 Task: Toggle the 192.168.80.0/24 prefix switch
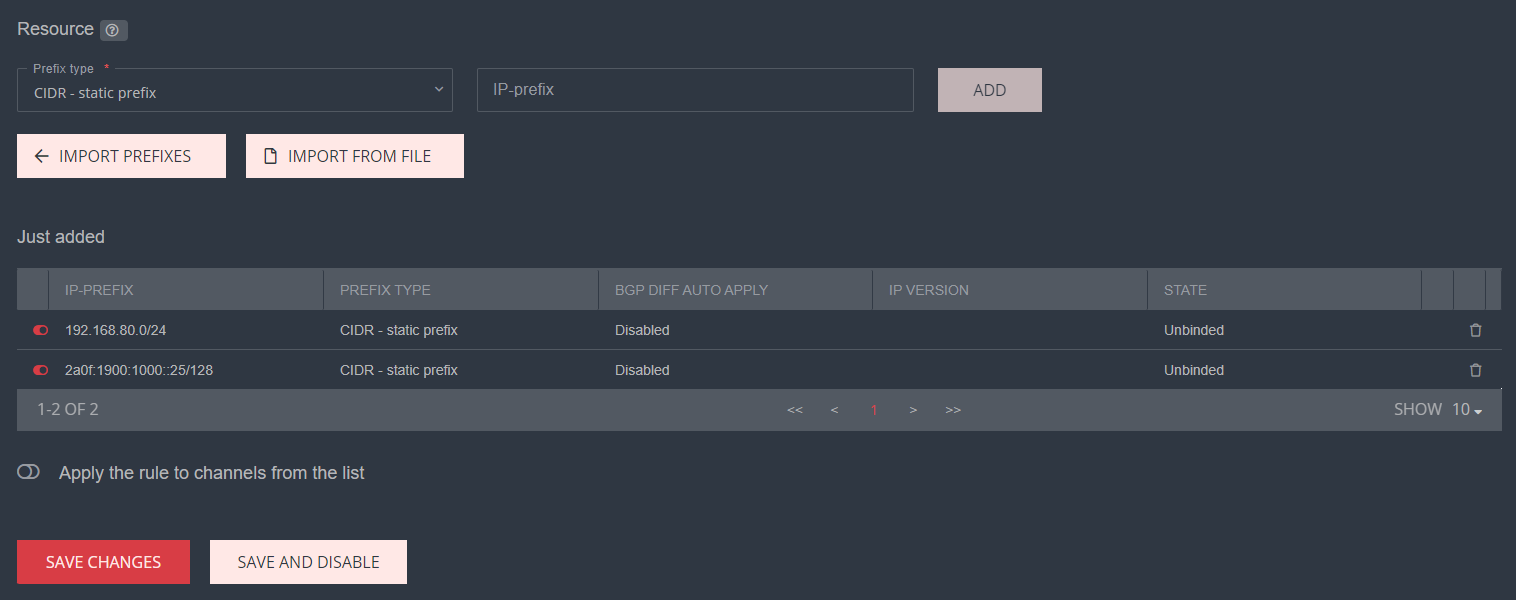(x=41, y=330)
